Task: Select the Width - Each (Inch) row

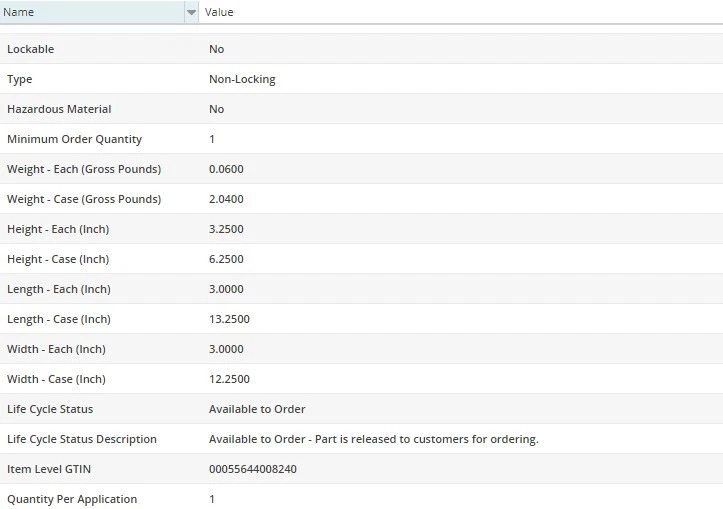Action: coord(56,349)
